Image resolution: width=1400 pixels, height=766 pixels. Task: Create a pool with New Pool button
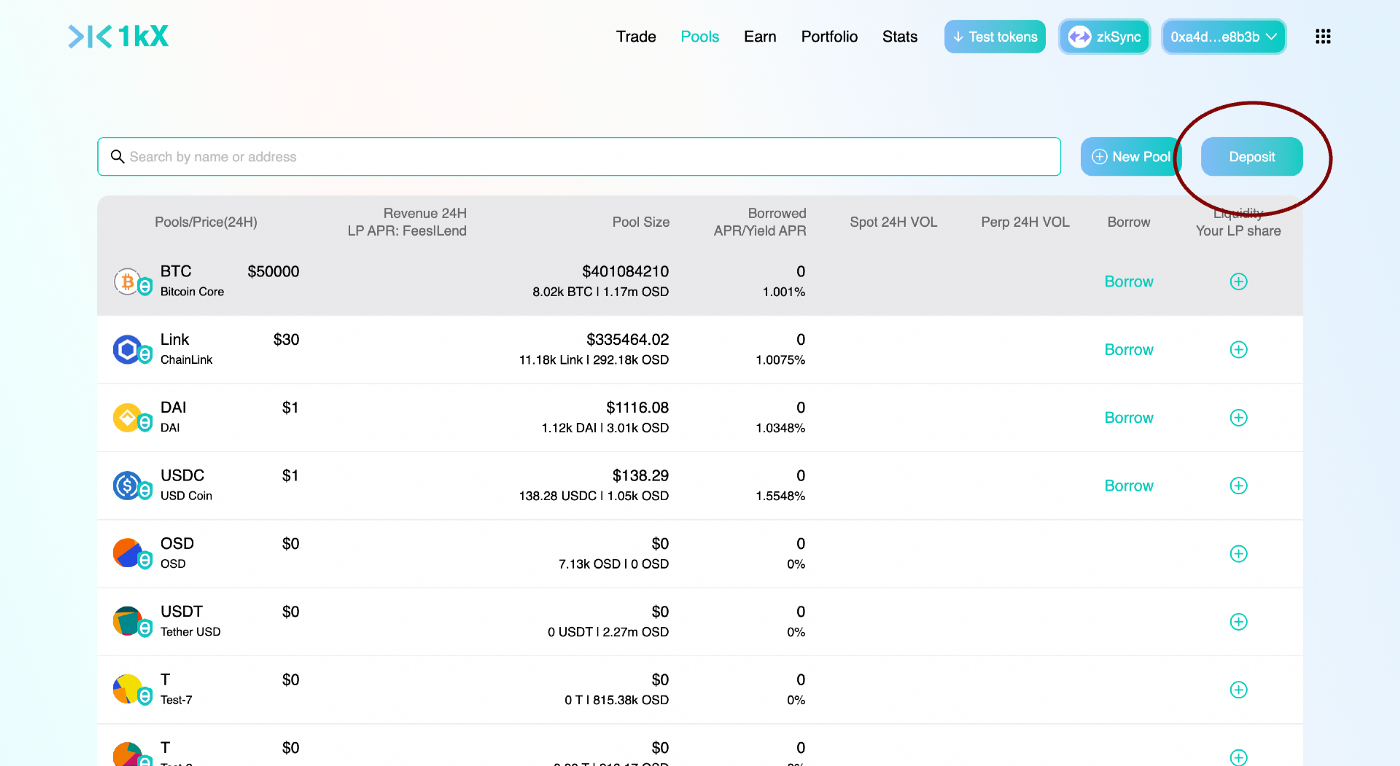[1131, 157]
